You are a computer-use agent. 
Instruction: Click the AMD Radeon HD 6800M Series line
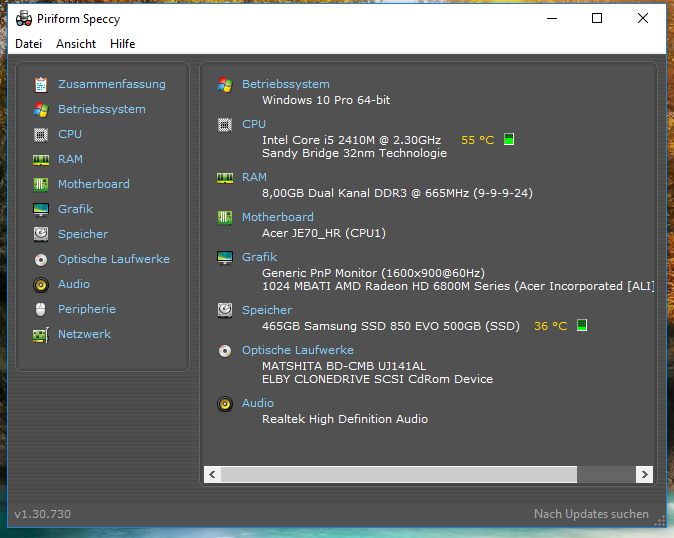coord(458,286)
